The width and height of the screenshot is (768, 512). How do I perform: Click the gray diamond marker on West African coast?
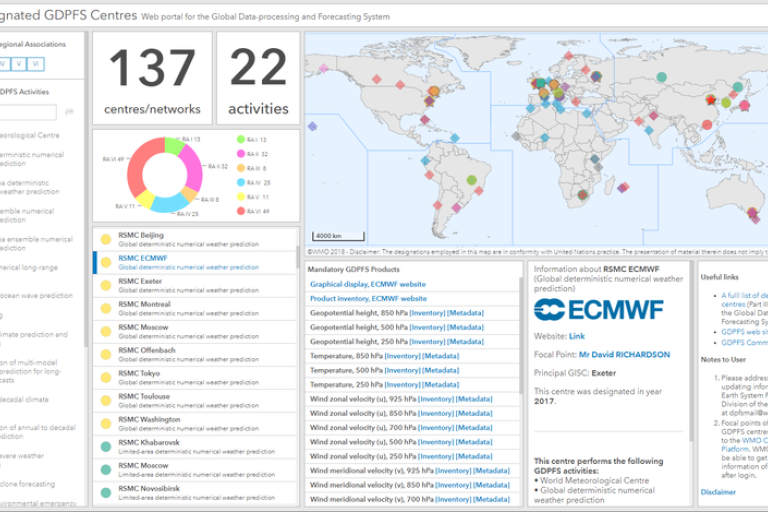pyautogui.click(x=516, y=136)
